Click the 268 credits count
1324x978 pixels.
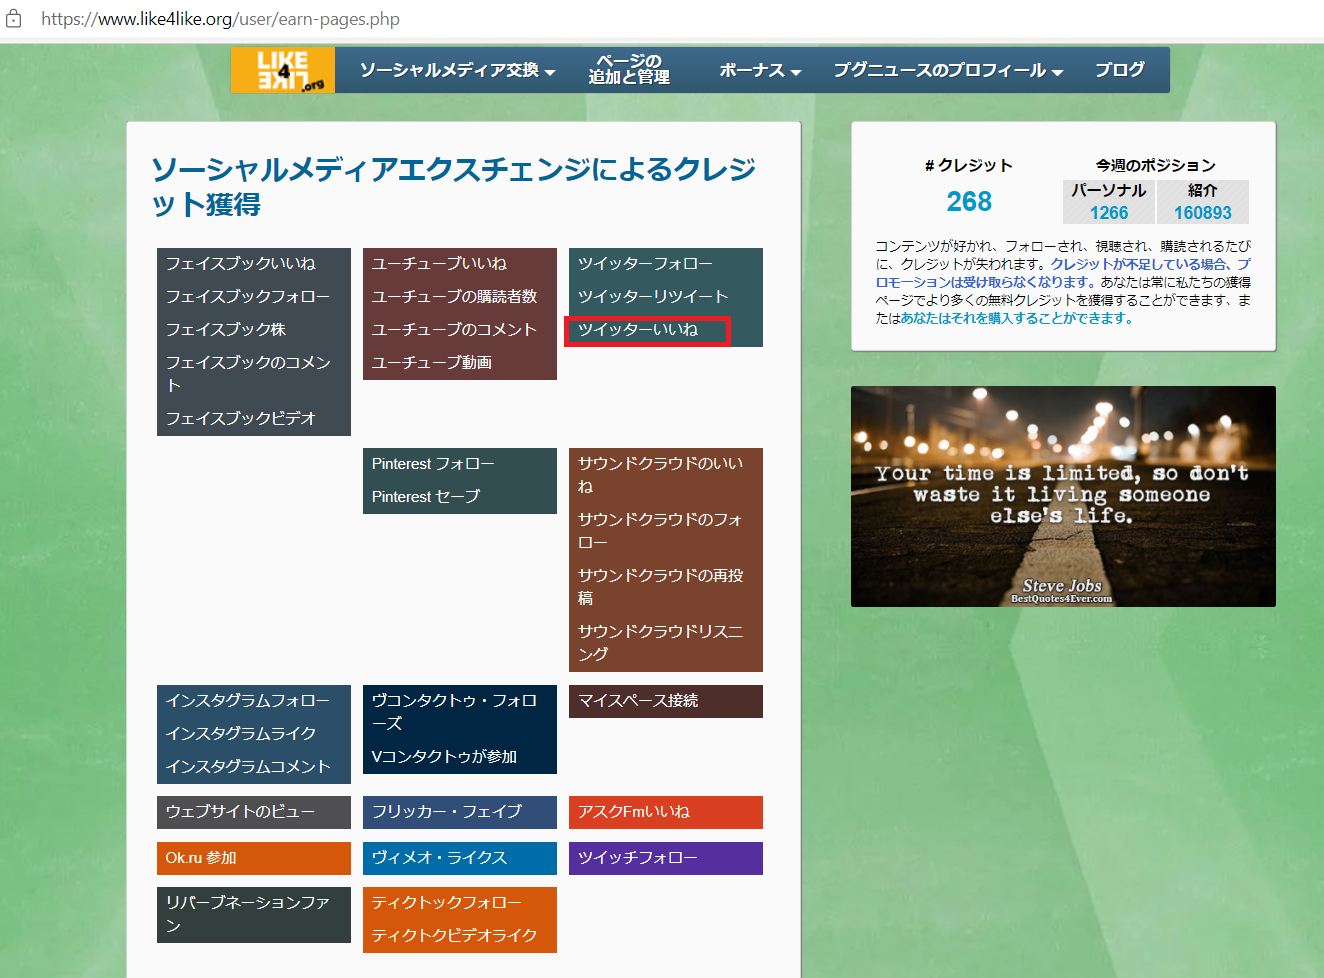point(969,202)
